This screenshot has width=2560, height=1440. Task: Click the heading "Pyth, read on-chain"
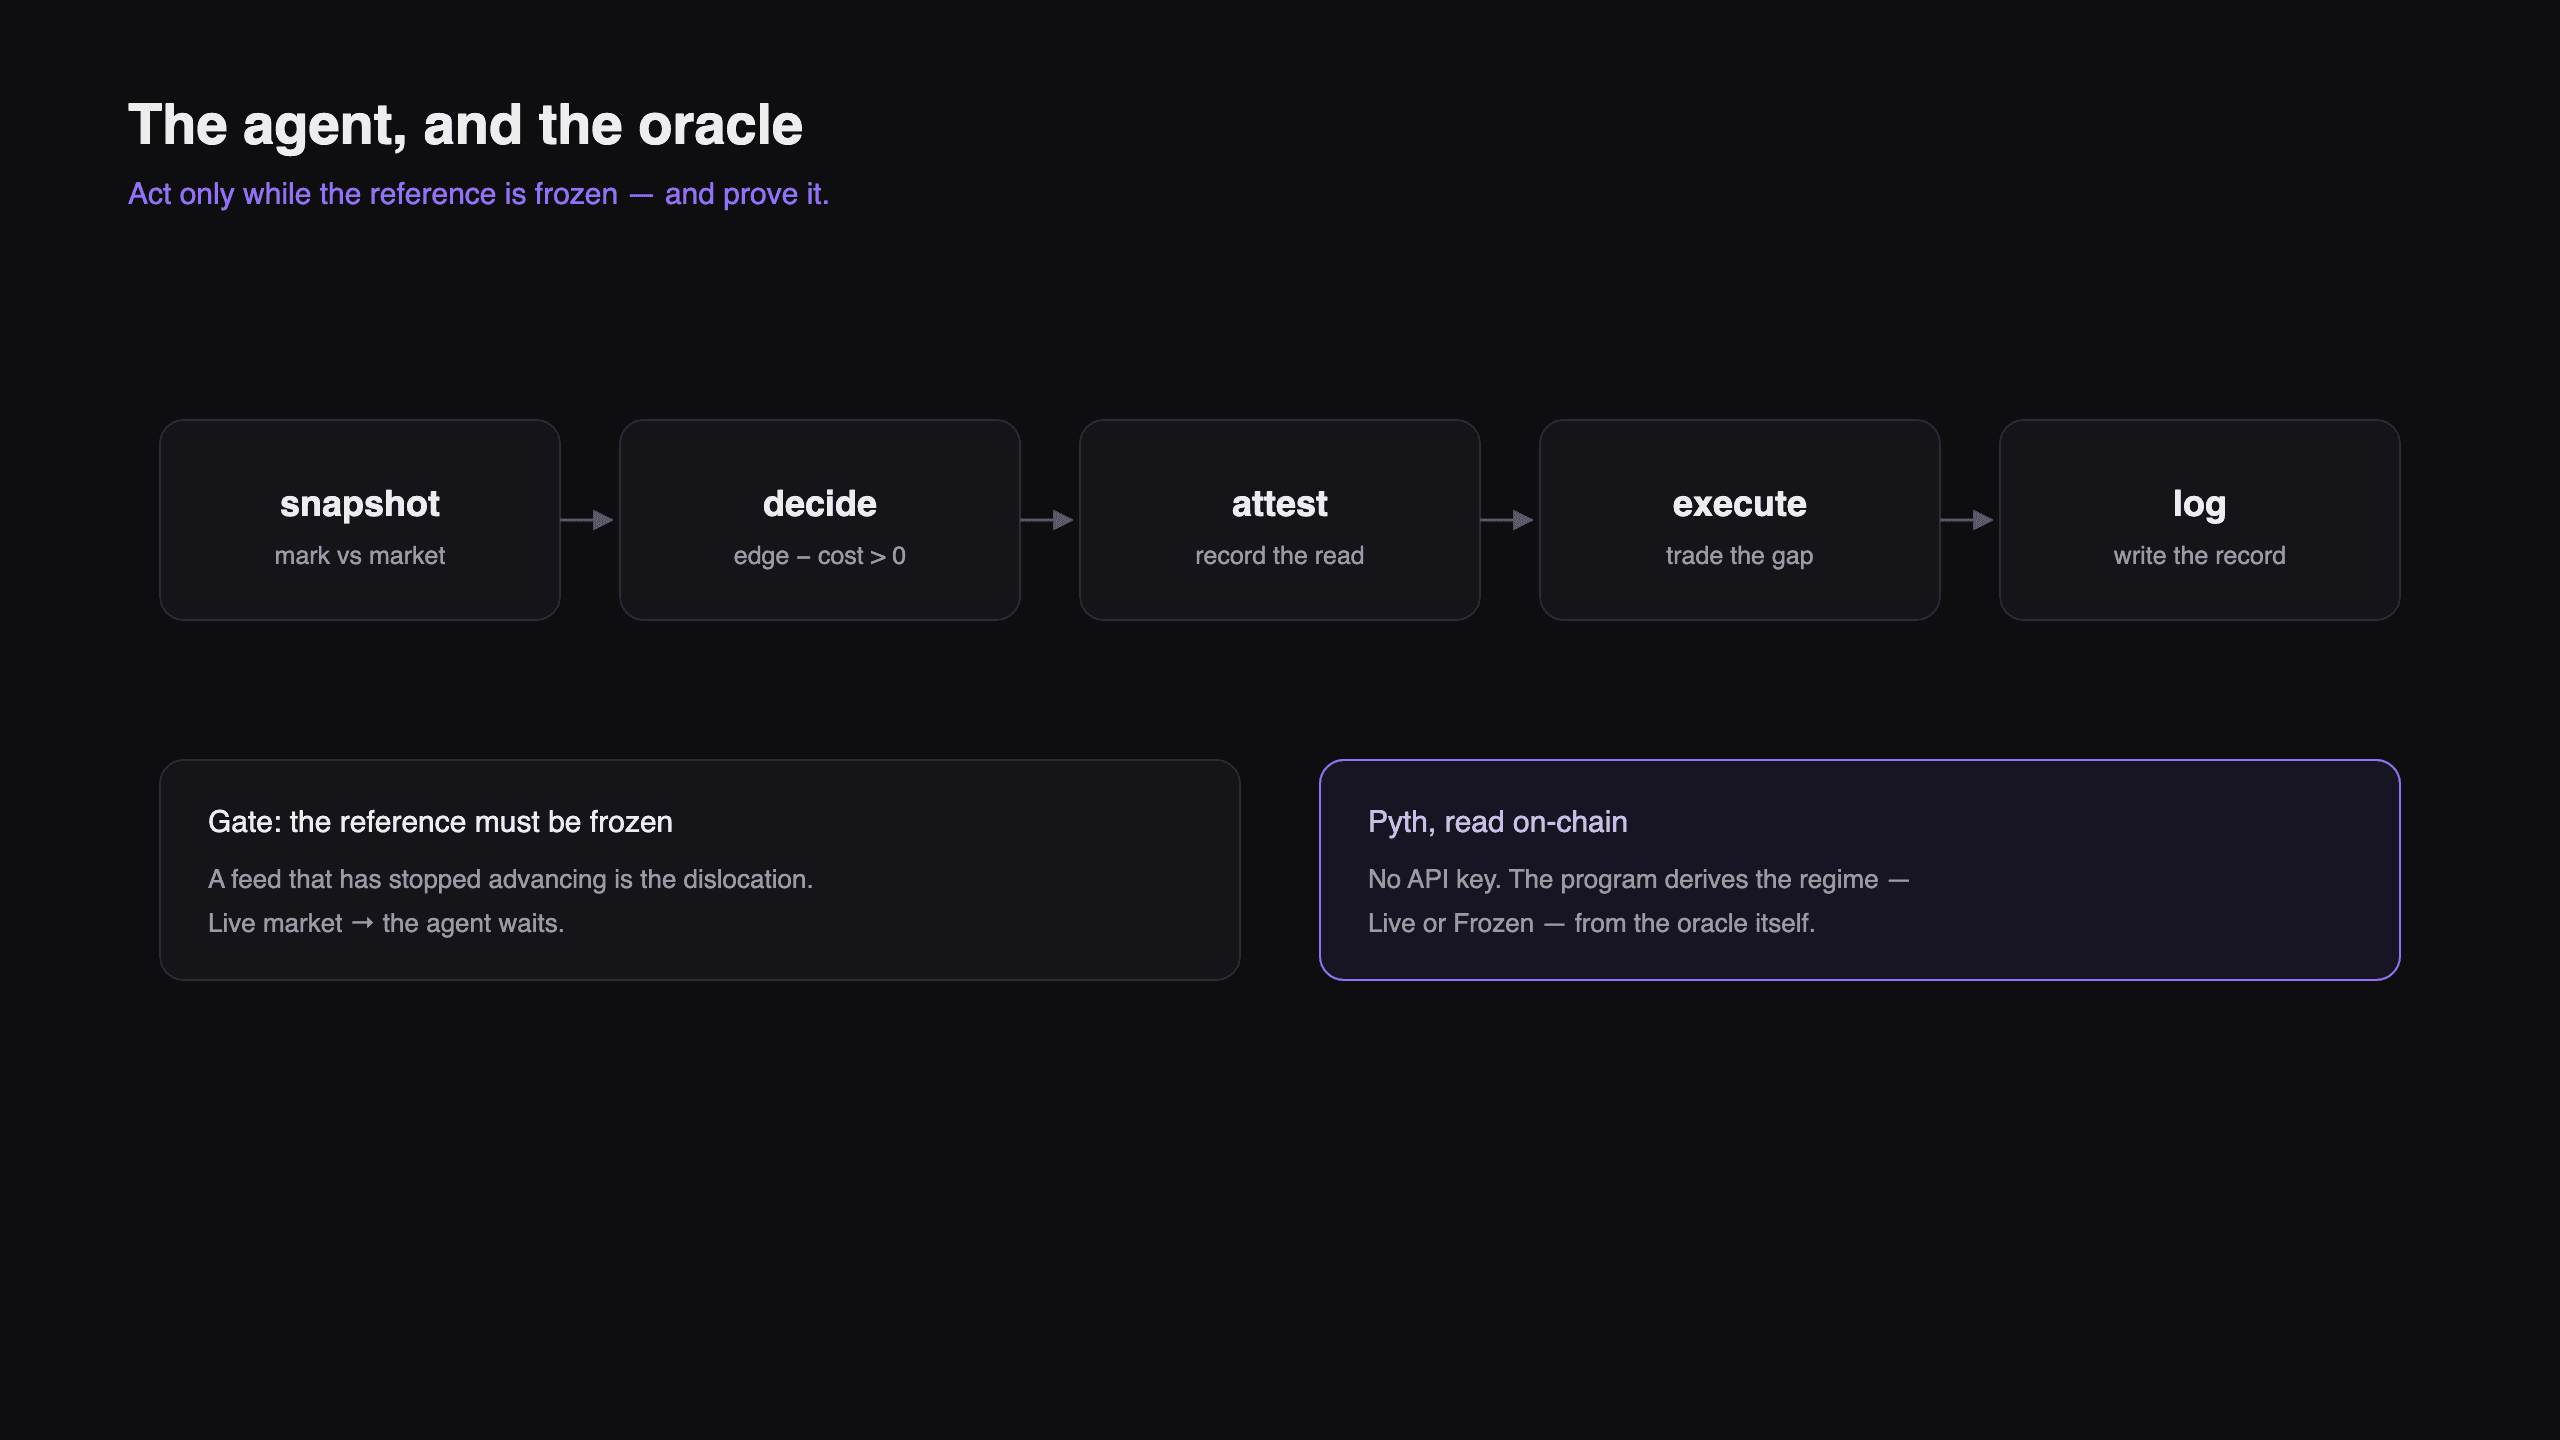click(x=1498, y=822)
